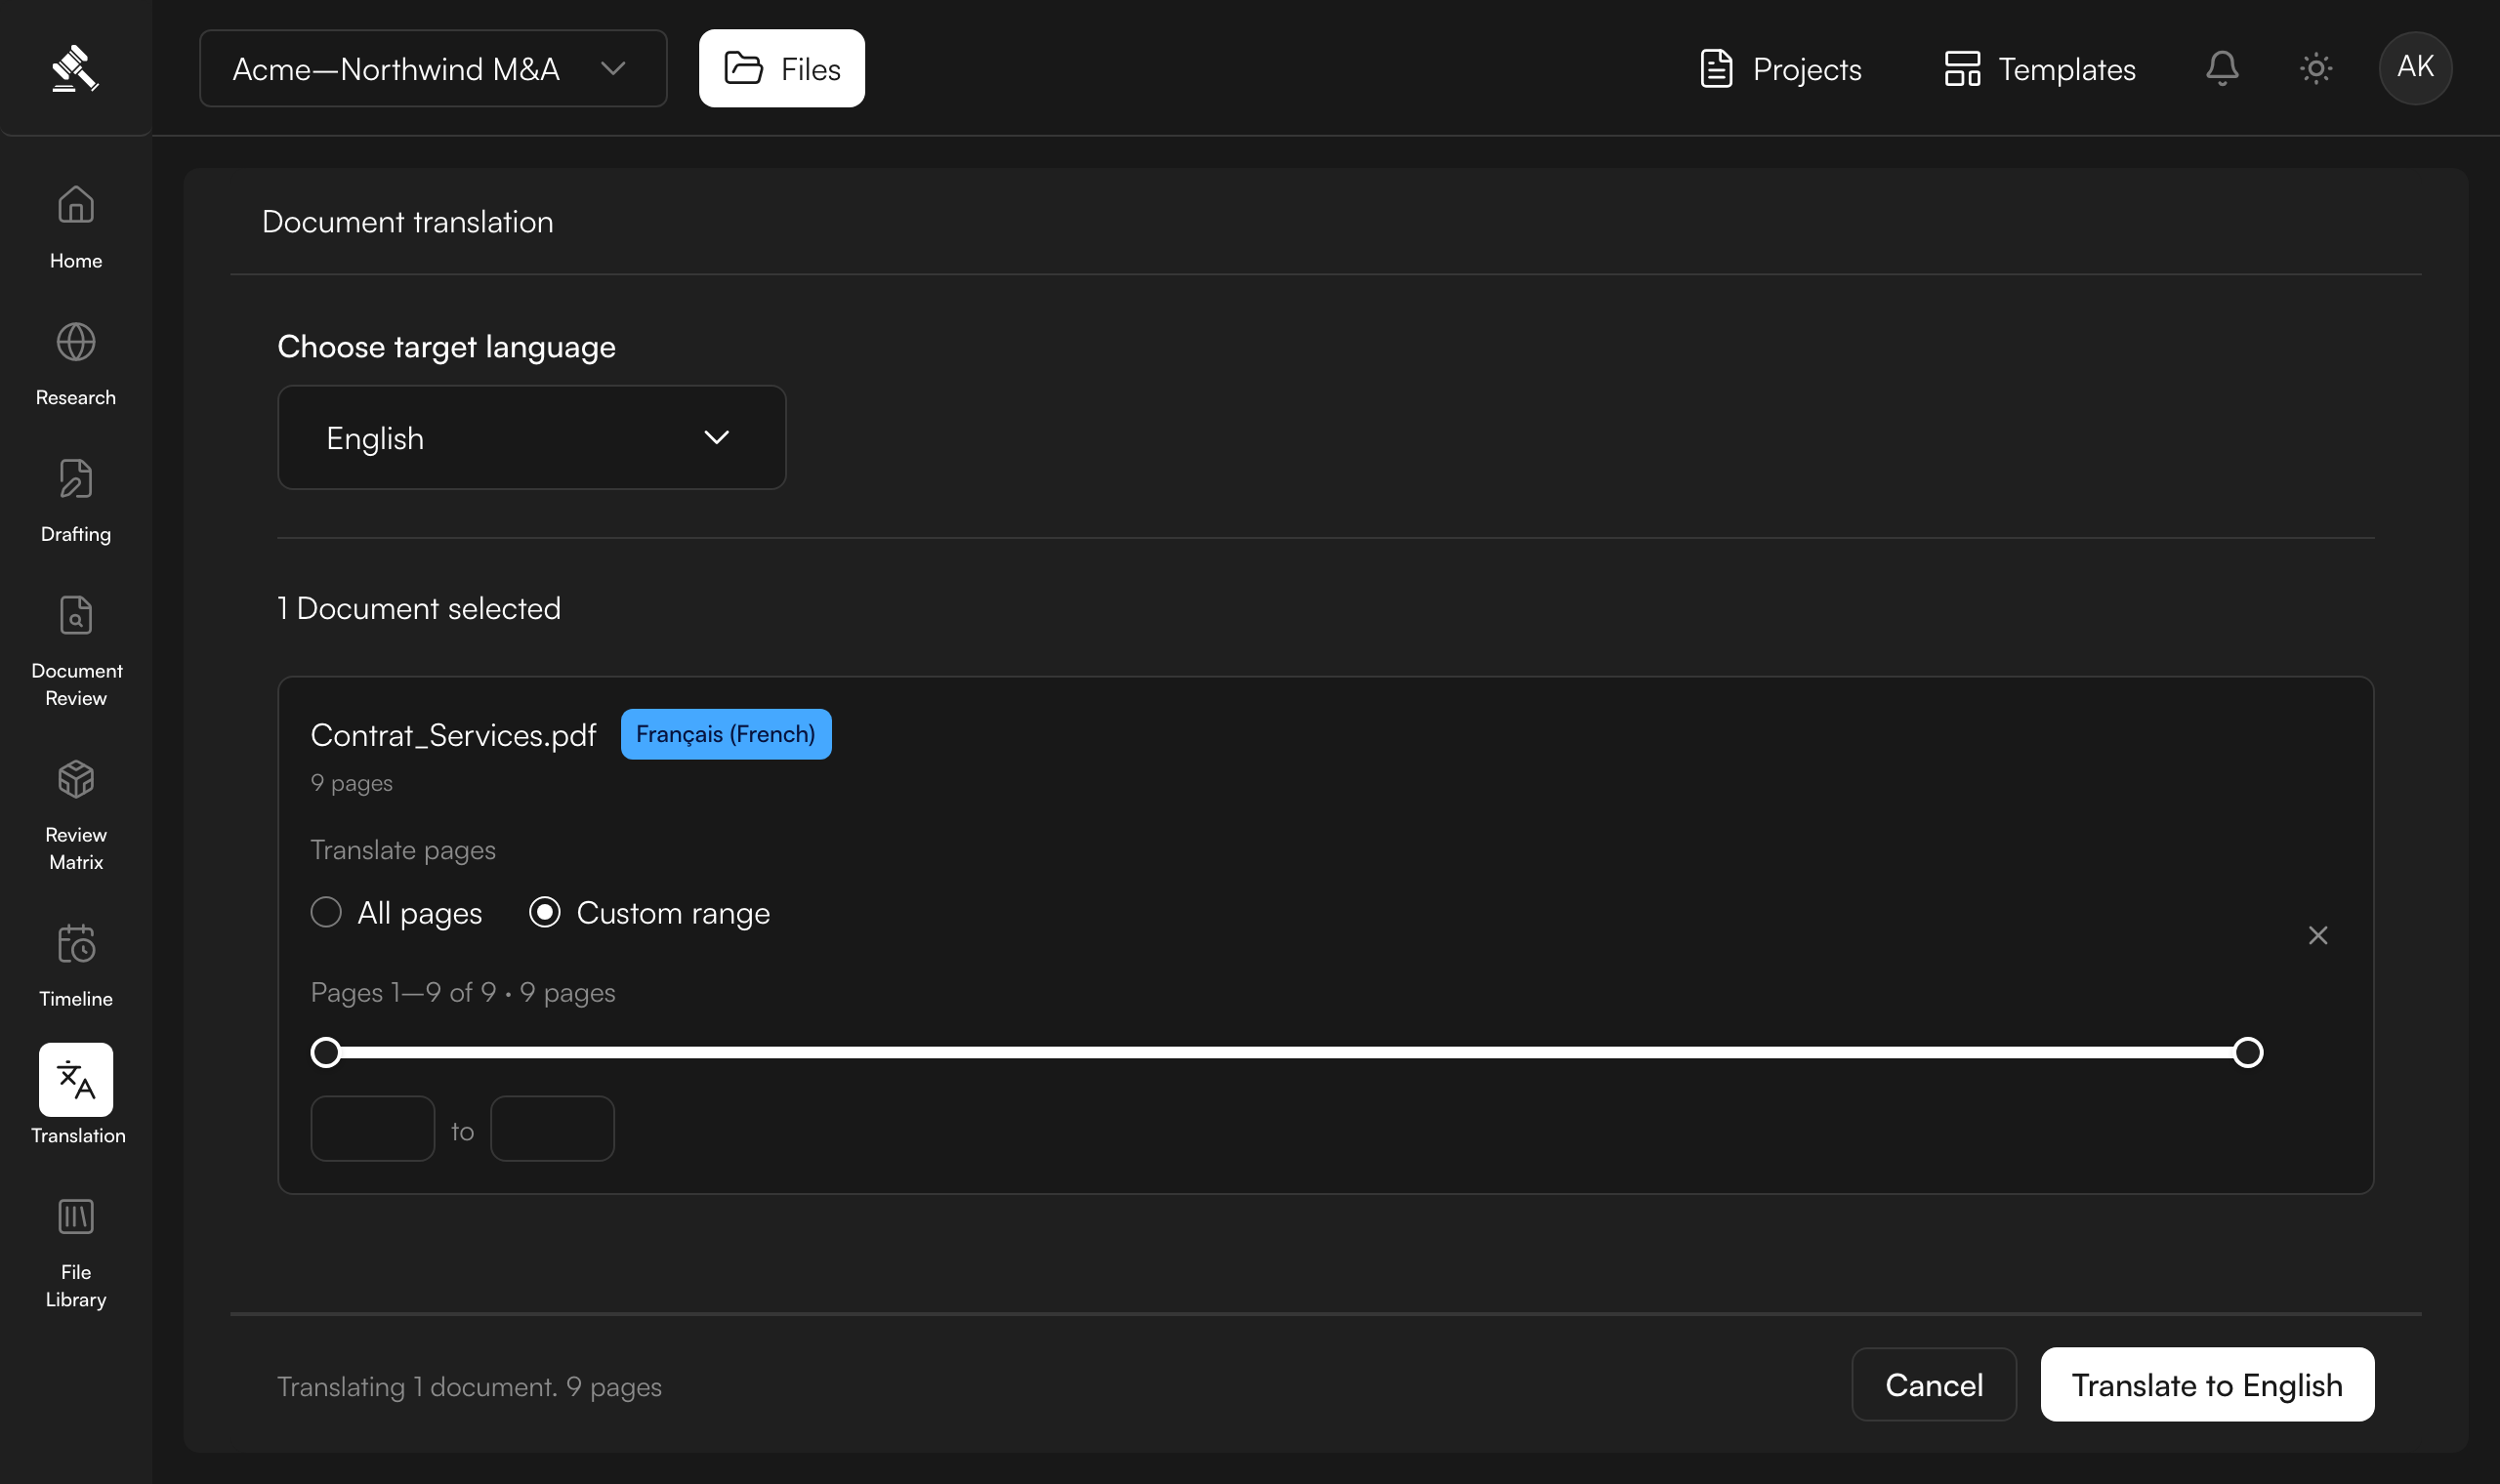Click the Français (French) language badge
2500x1484 pixels.
coord(726,734)
